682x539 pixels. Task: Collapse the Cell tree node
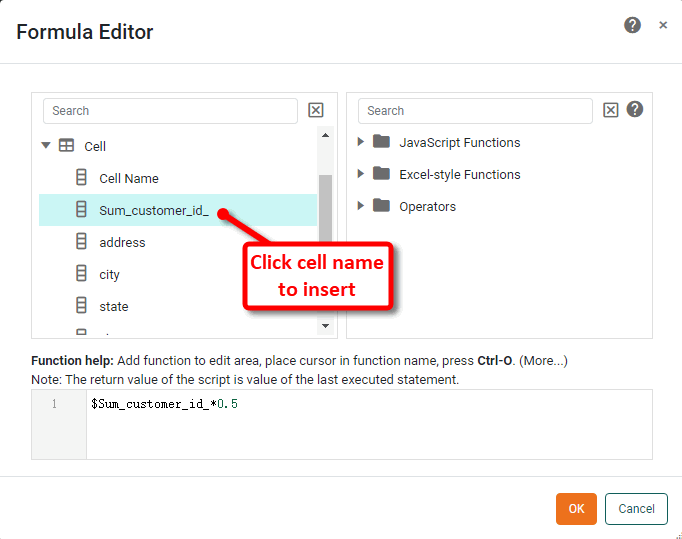(46, 146)
